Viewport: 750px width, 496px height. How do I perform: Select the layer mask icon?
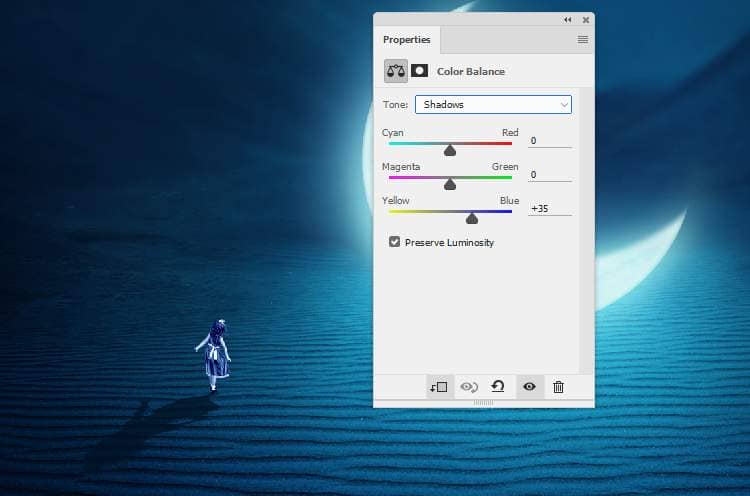coord(419,71)
